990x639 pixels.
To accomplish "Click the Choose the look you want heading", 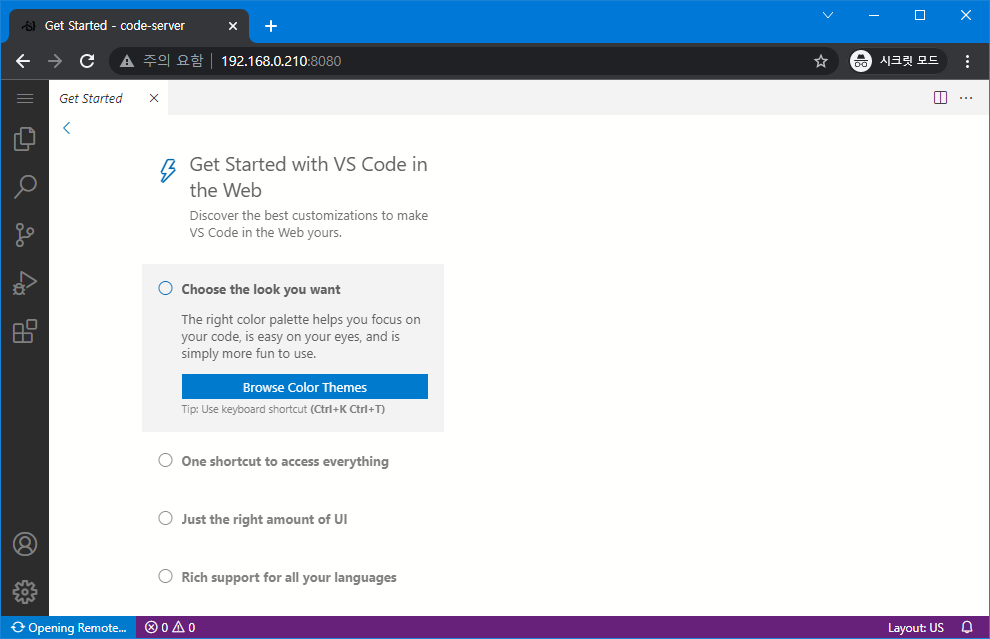I will [x=261, y=289].
